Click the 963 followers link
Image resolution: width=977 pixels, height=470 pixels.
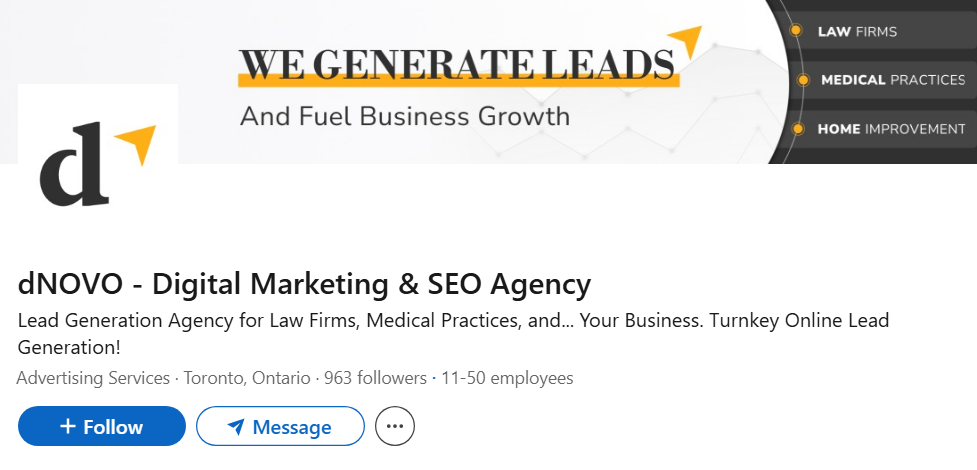373,379
